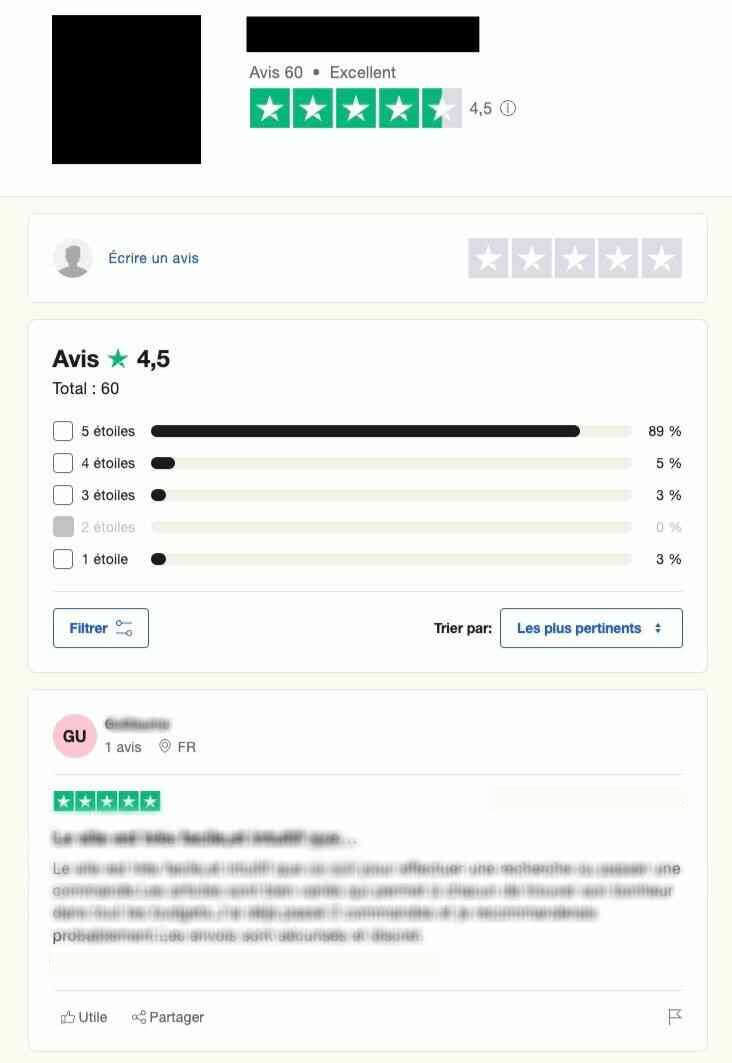This screenshot has width=732, height=1063.
Task: Click the info icon next to 4,5 score
Action: [508, 108]
